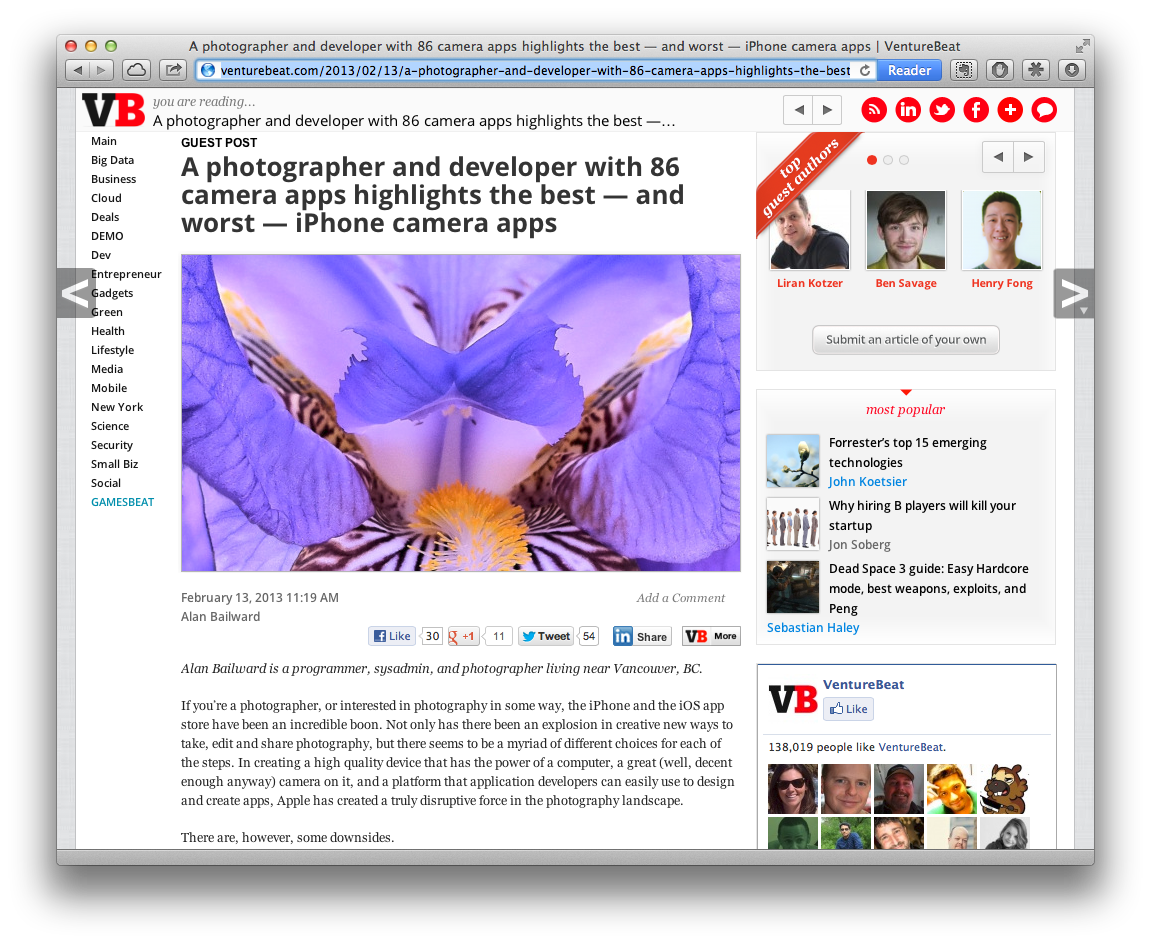1151x944 pixels.
Task: Open the Mobile category
Action: point(109,388)
